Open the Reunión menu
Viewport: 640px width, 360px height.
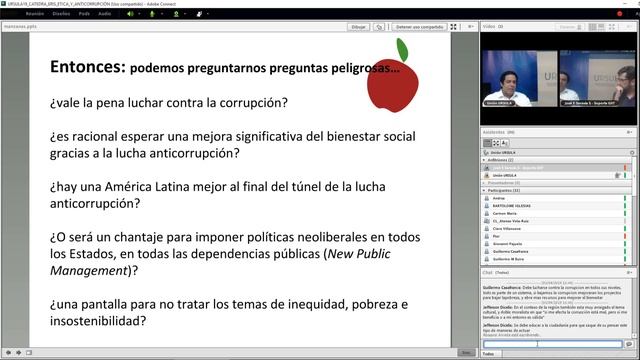pyautogui.click(x=35, y=14)
